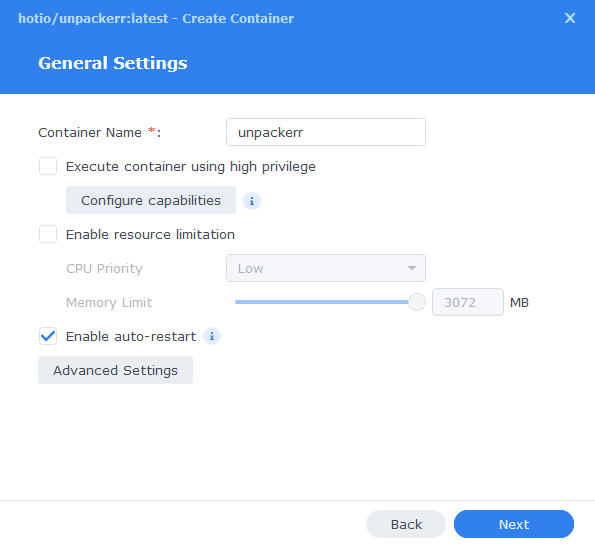Close the Create Container dialog with the X
The height and width of the screenshot is (546, 595).
[x=570, y=18]
